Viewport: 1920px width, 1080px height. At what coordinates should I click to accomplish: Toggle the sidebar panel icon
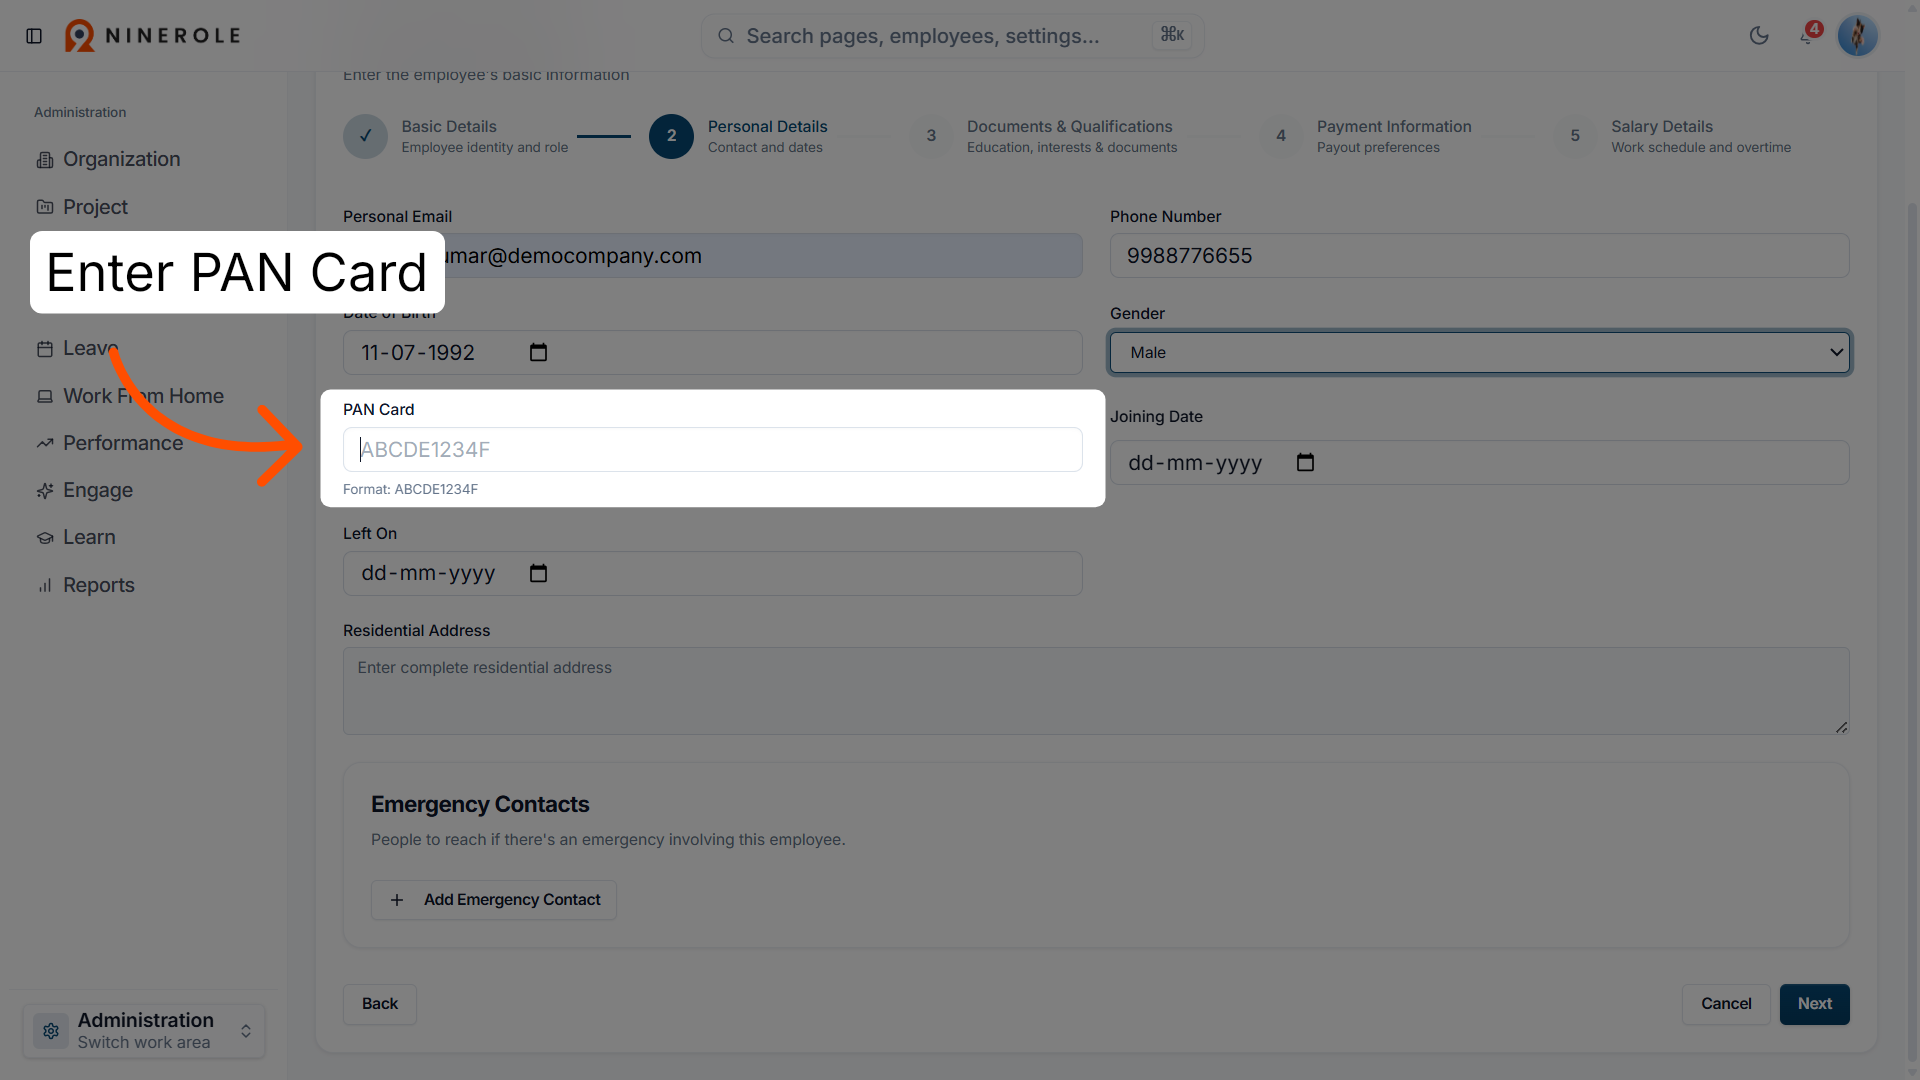click(34, 36)
